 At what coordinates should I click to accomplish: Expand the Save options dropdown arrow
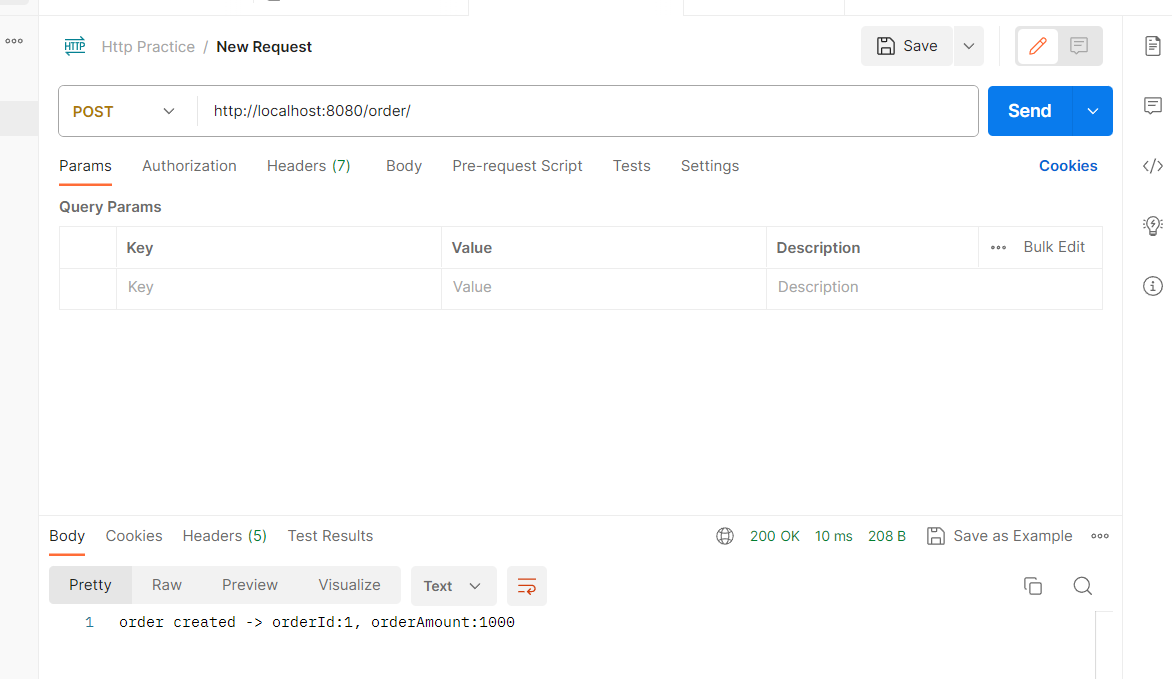point(969,46)
